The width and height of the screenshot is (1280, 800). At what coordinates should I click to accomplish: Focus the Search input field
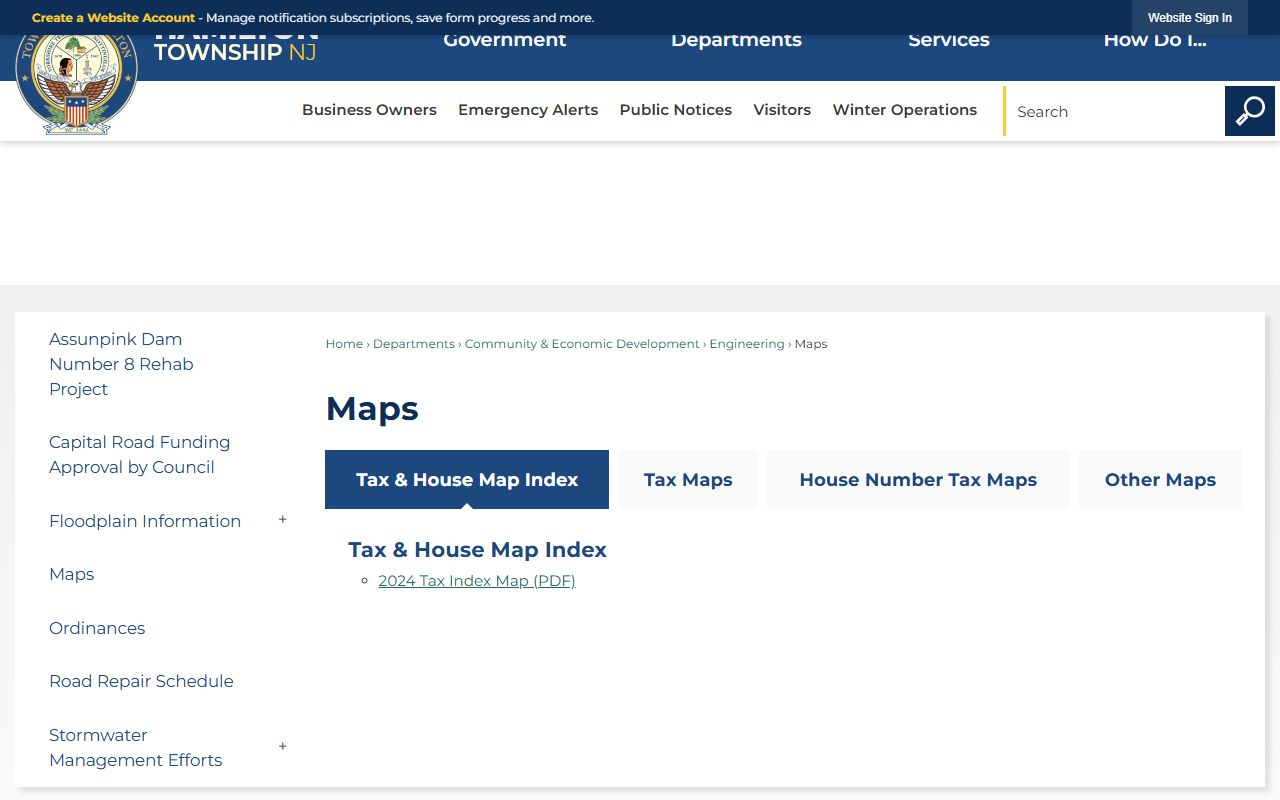coord(1115,111)
